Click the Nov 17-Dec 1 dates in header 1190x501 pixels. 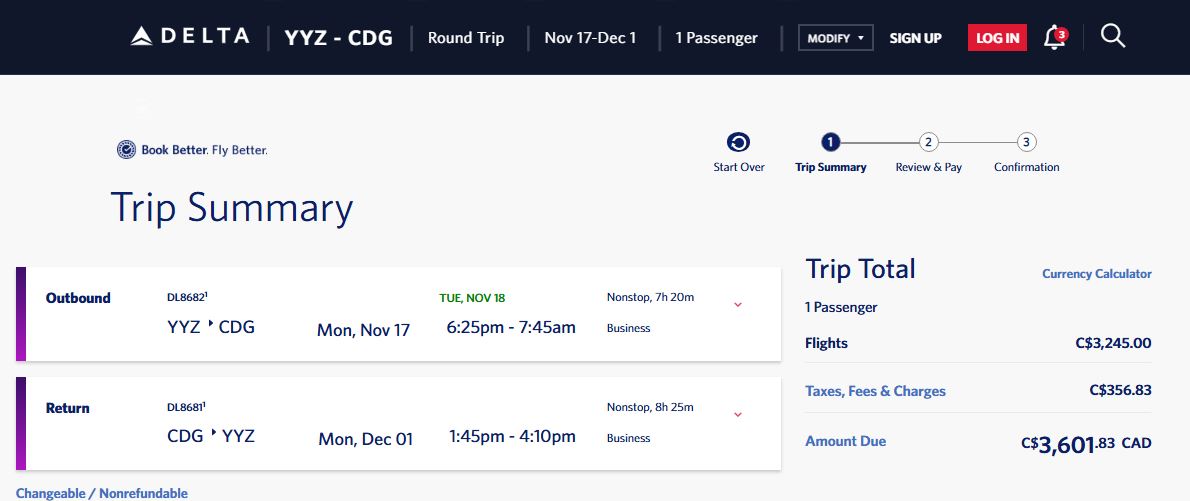[590, 38]
